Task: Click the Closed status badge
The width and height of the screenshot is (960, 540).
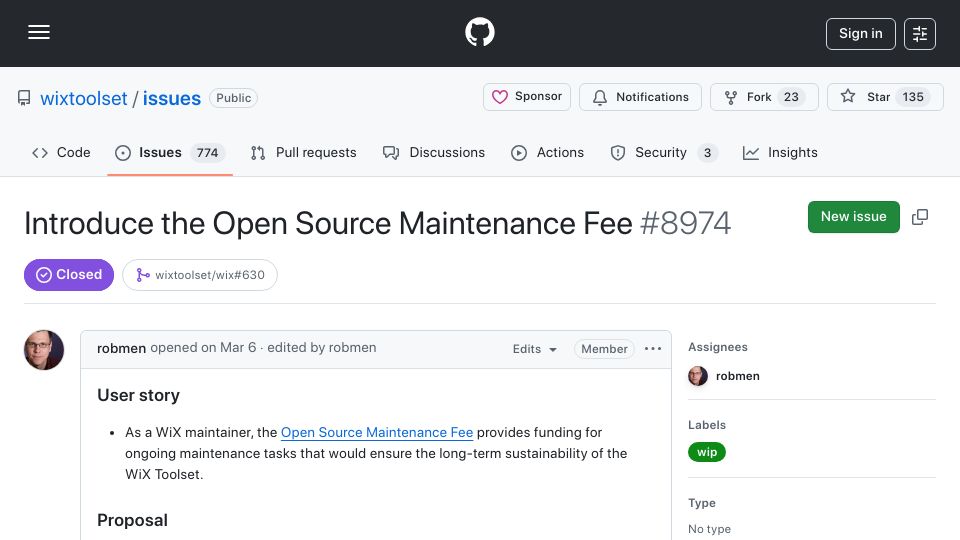Action: 69,275
